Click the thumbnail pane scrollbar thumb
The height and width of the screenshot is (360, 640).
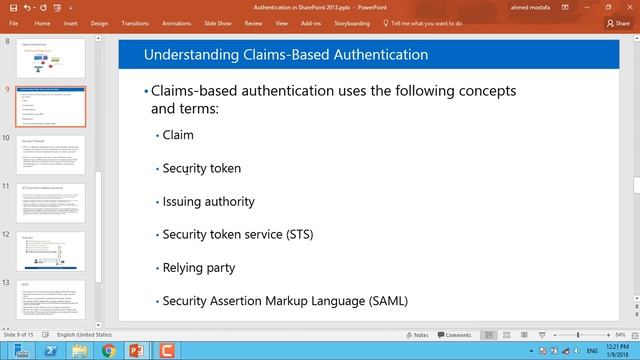pyautogui.click(x=98, y=227)
